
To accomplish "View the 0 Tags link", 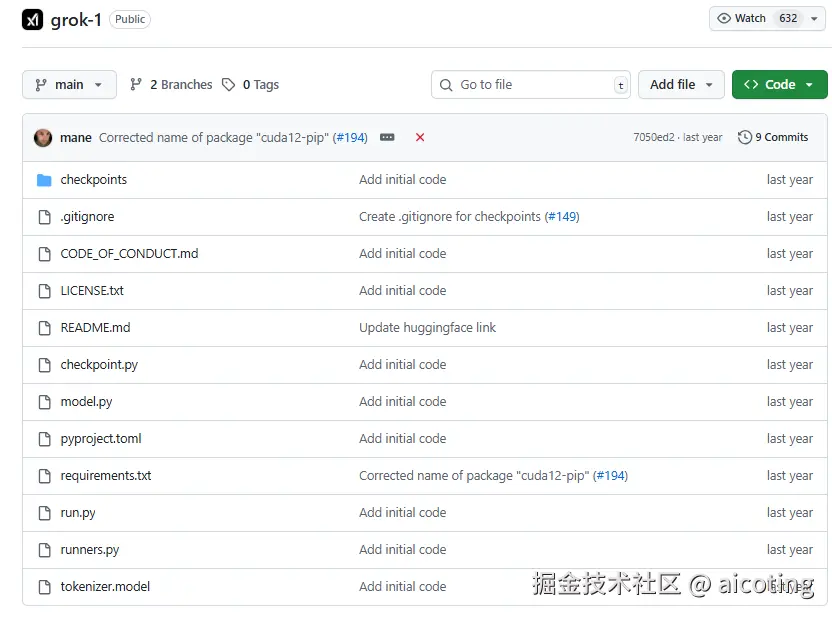I will coord(250,85).
